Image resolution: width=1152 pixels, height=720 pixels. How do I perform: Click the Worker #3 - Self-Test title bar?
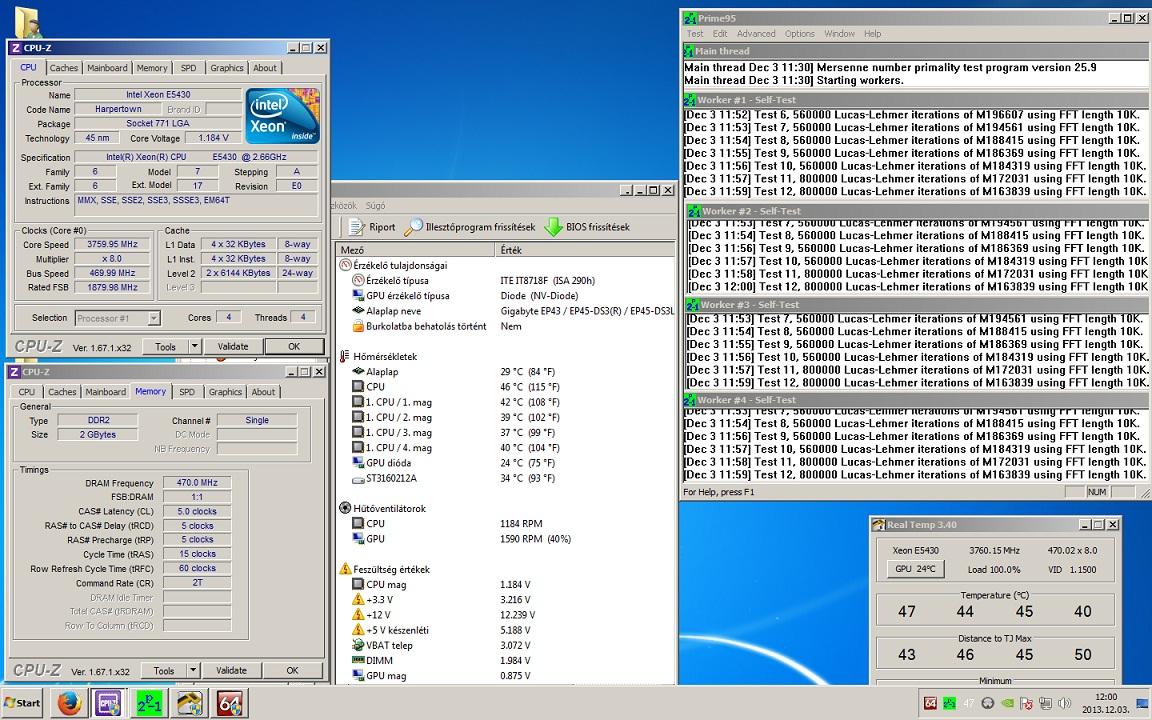click(918, 304)
